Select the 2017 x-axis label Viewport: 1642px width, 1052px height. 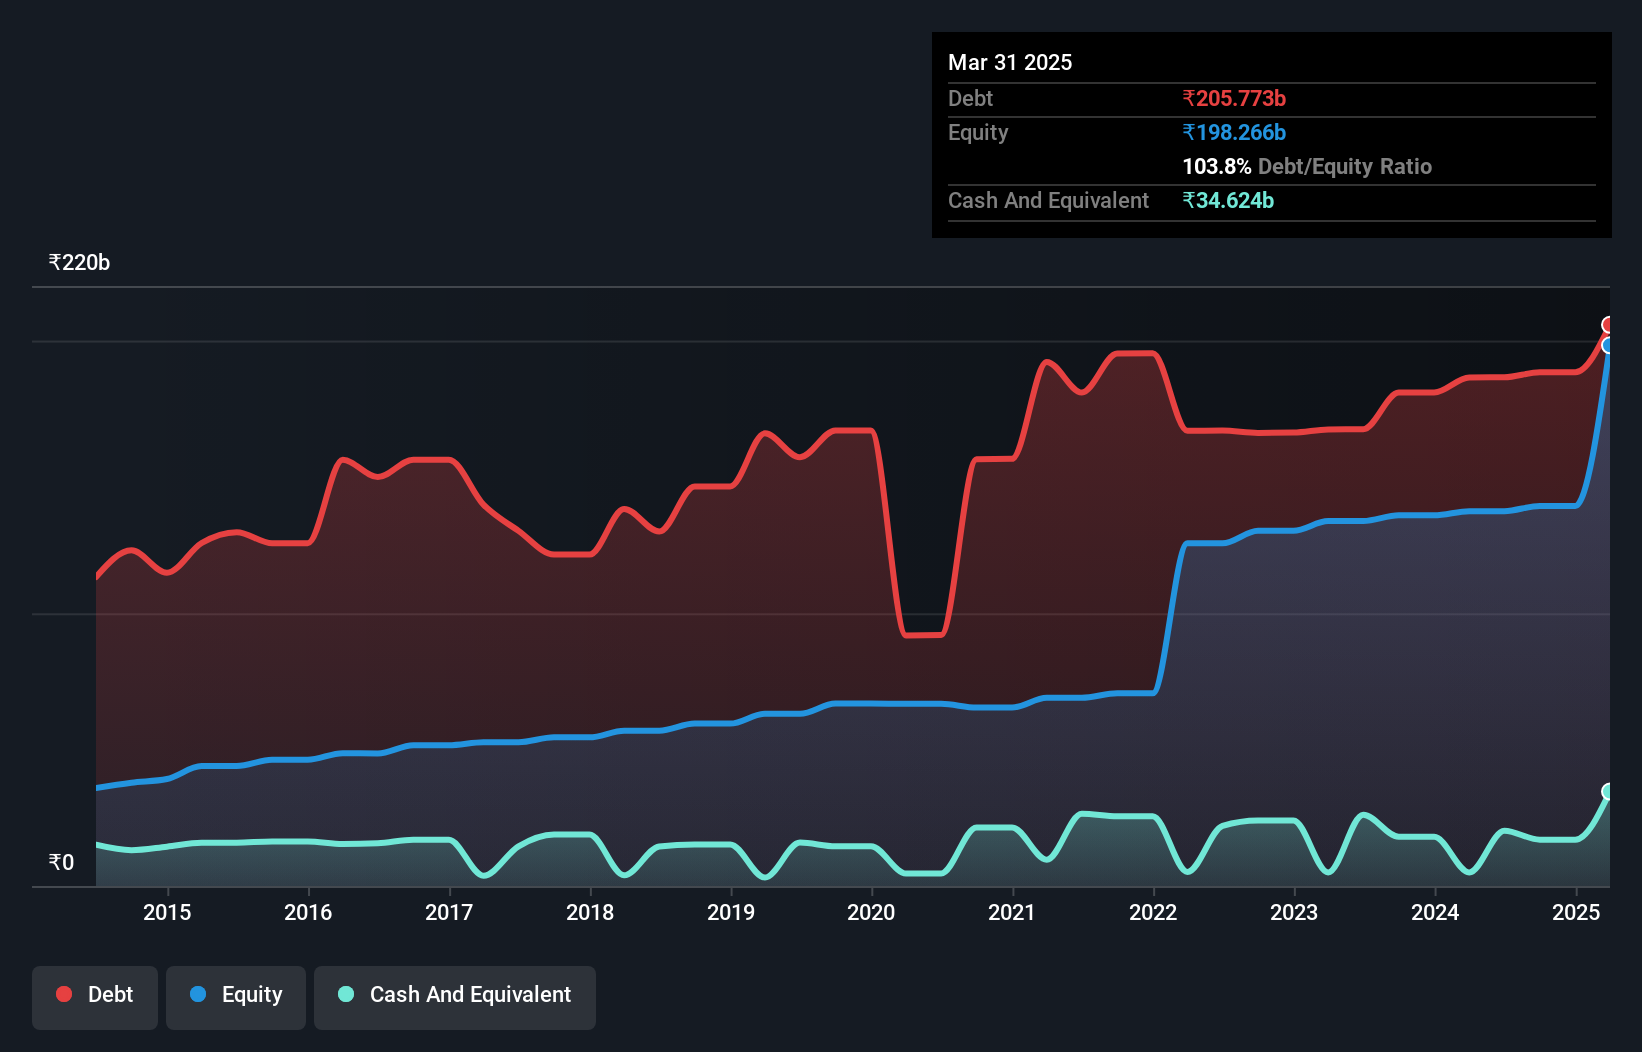pyautogui.click(x=449, y=912)
